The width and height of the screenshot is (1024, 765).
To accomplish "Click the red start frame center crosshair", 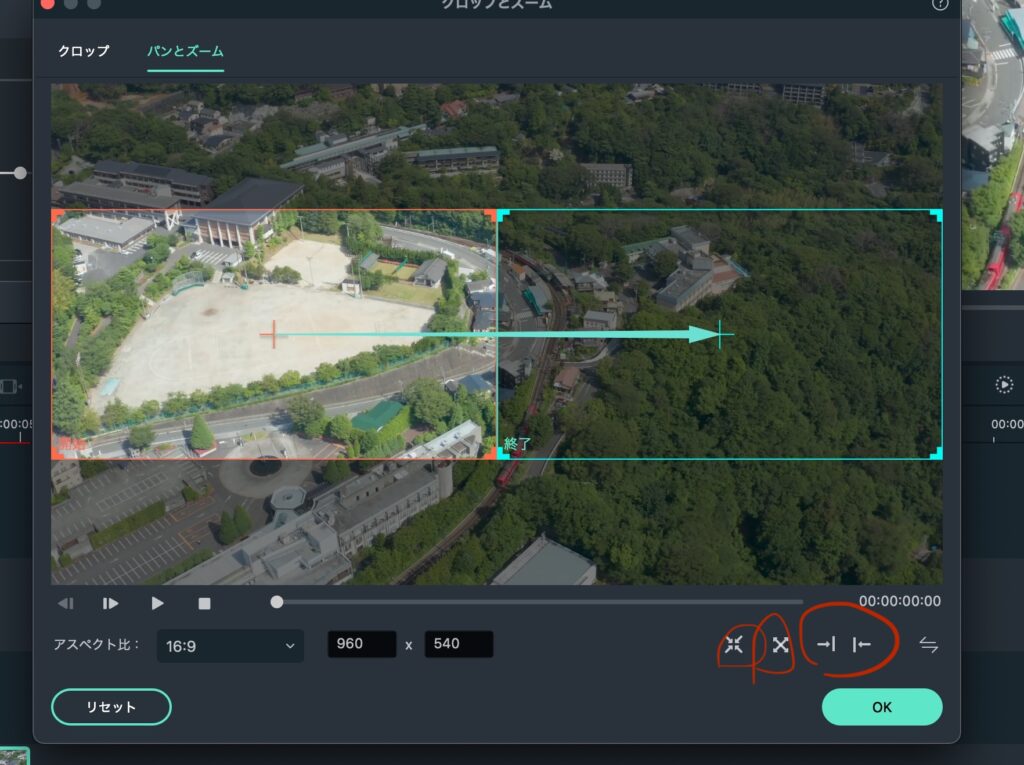I will (273, 335).
